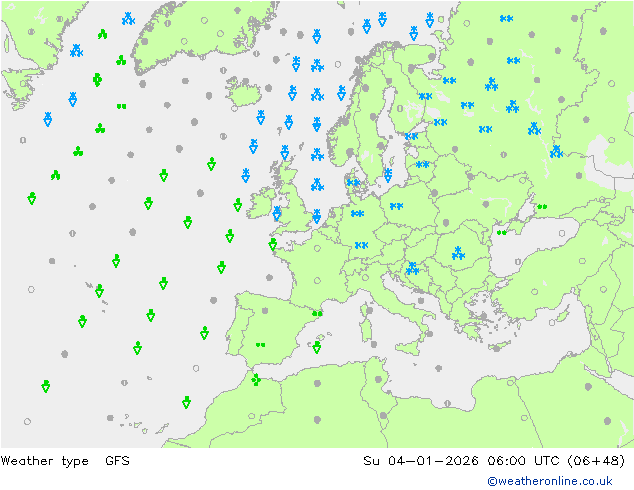Select the gray cloud dot over Iceland

(x=245, y=82)
